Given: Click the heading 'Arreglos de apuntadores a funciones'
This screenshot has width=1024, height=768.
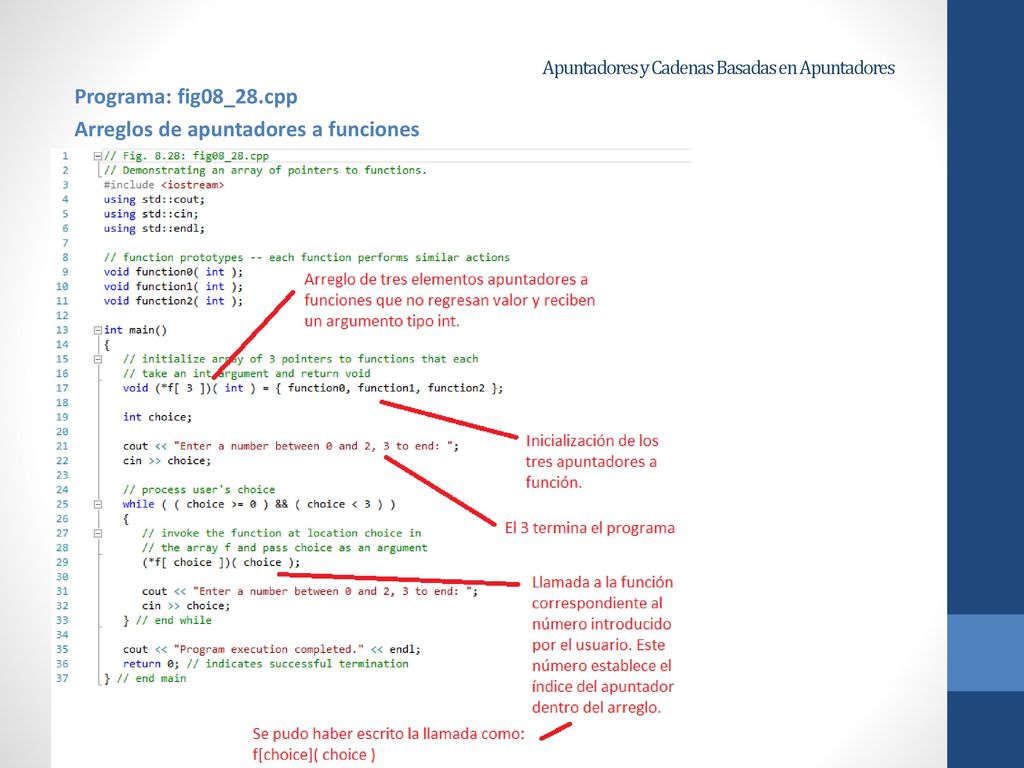Looking at the screenshot, I should tap(247, 129).
